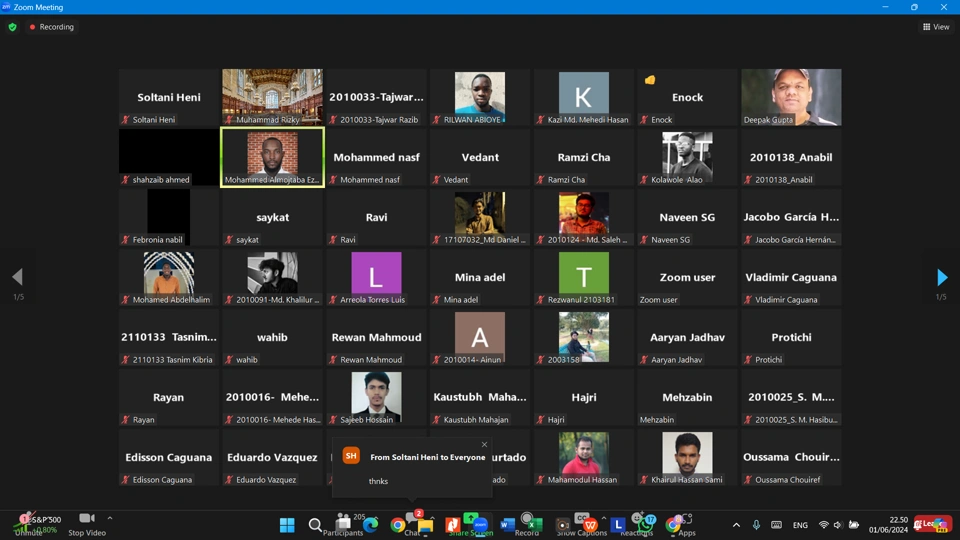
Task: Select Rewan Mahmoud's participant tile
Action: click(376, 337)
